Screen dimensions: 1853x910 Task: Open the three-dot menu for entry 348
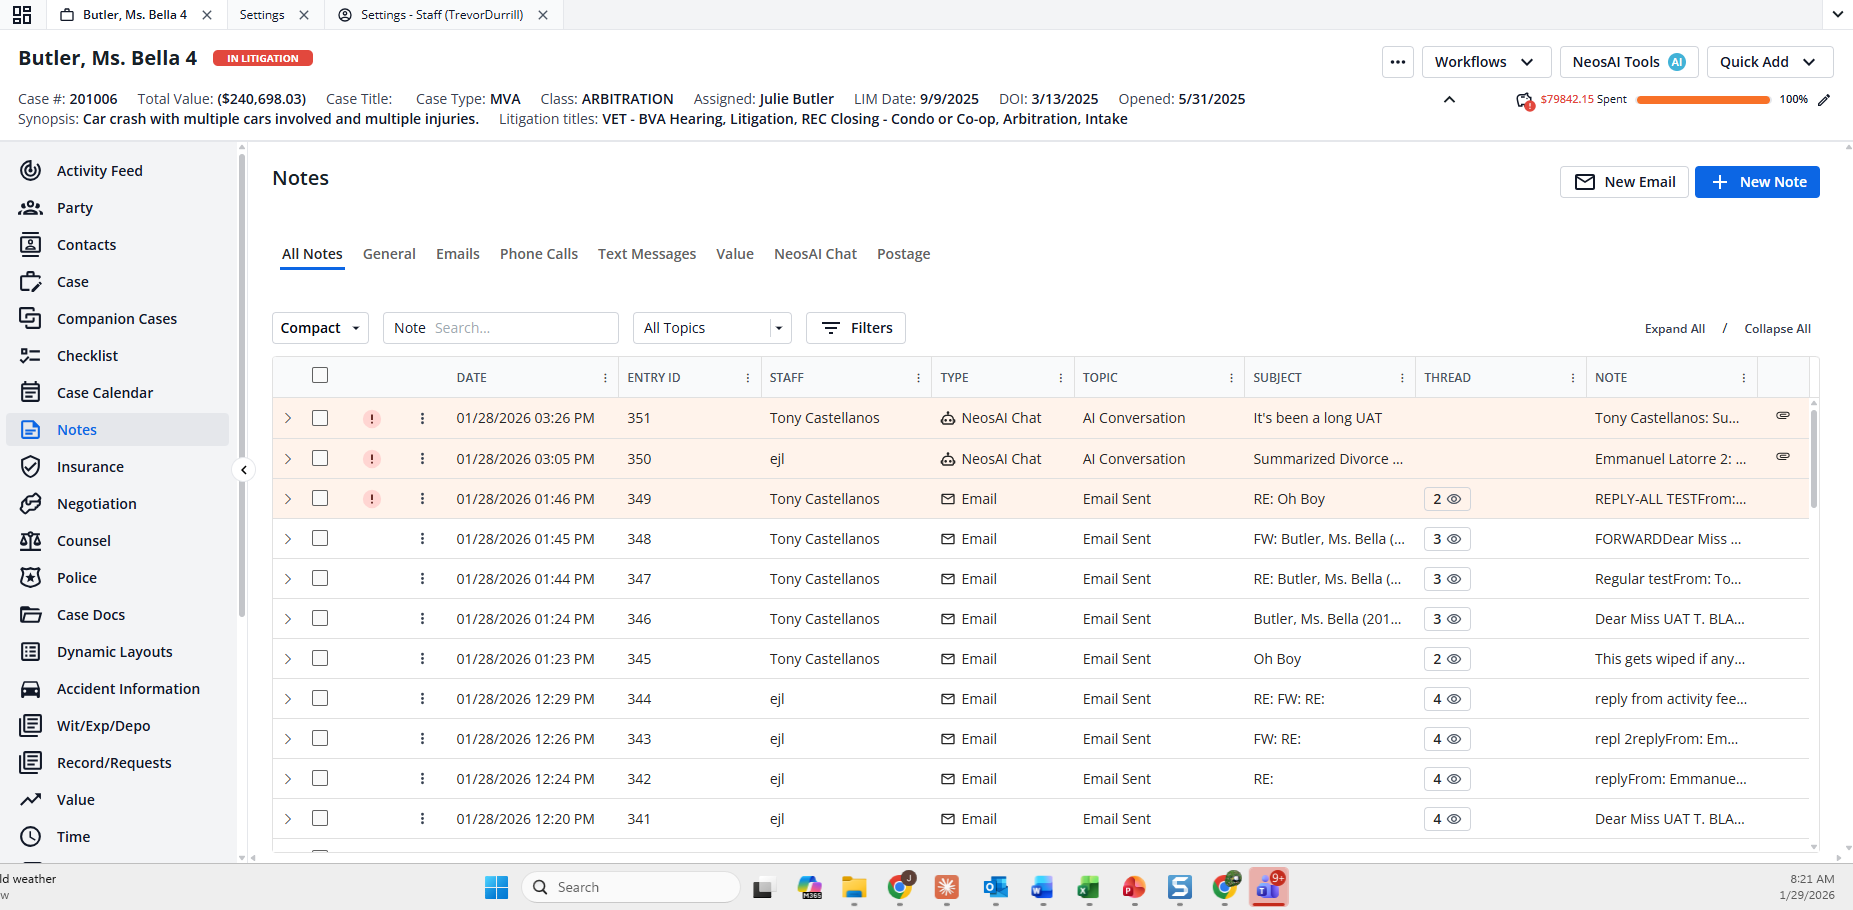pos(422,539)
